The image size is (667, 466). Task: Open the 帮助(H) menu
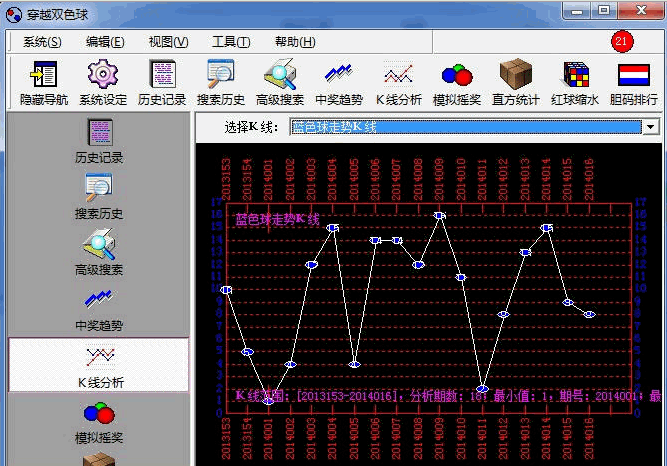tap(295, 42)
